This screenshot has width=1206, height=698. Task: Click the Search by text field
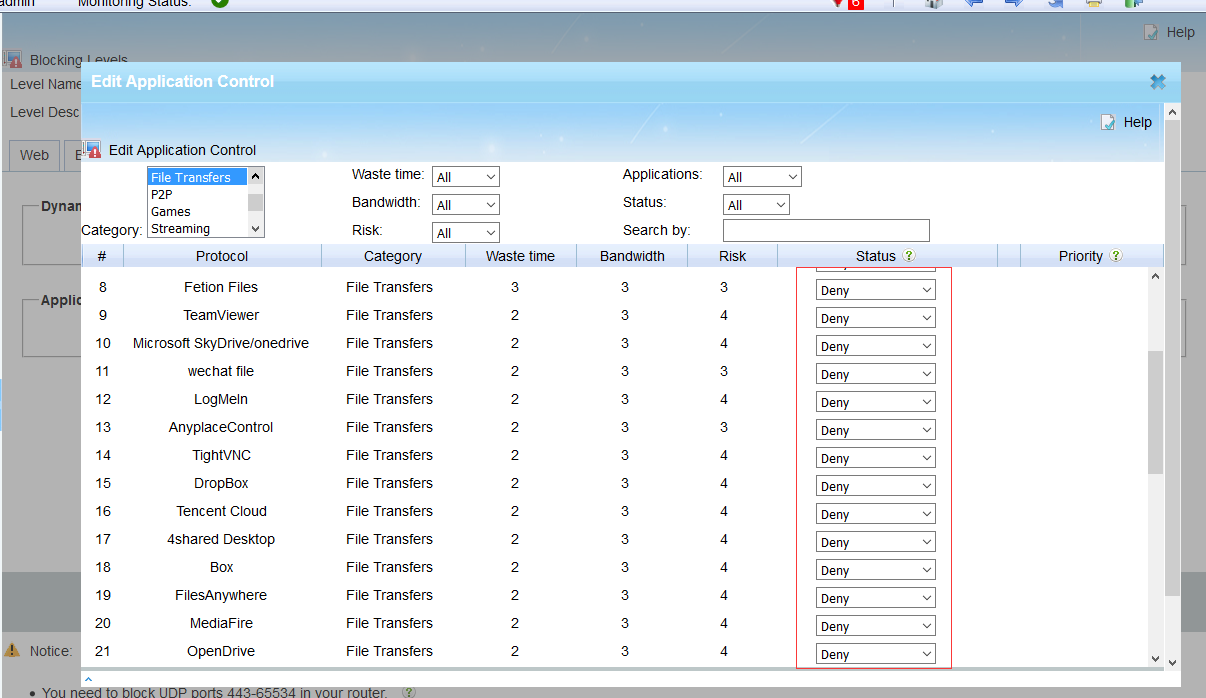pyautogui.click(x=826, y=231)
